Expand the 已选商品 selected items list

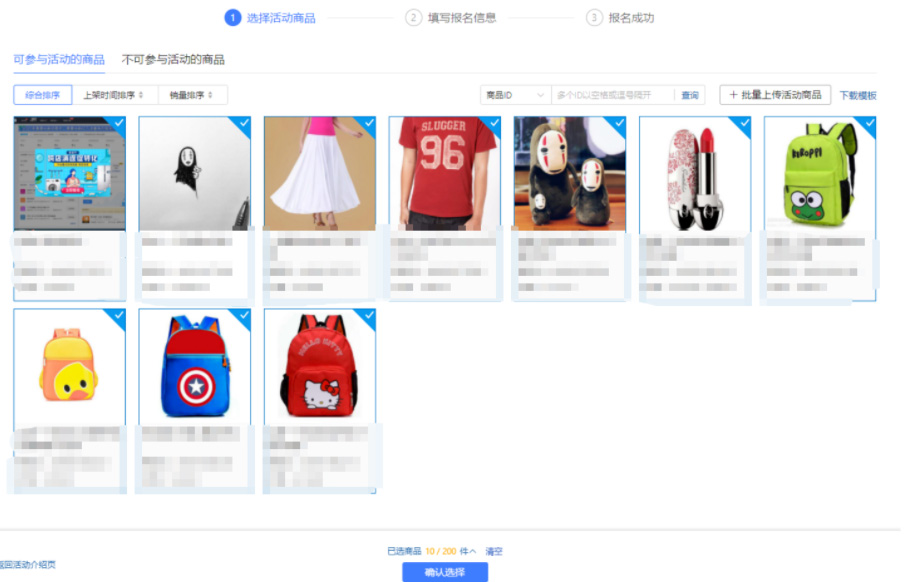[472, 551]
